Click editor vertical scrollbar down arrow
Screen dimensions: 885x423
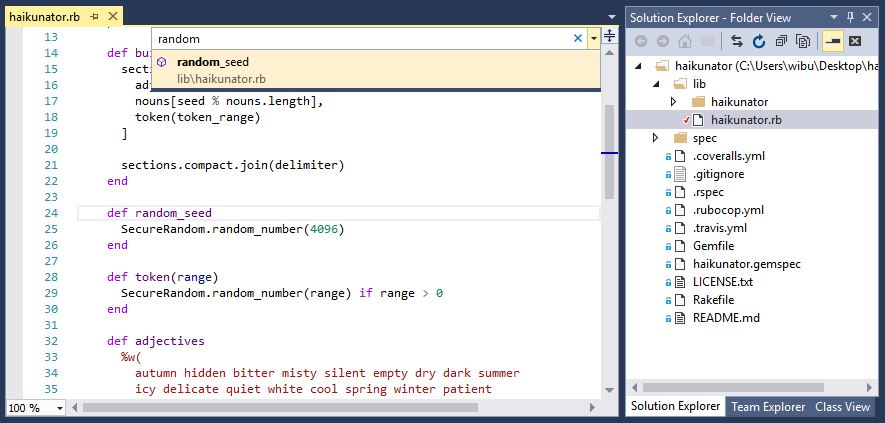tap(610, 391)
